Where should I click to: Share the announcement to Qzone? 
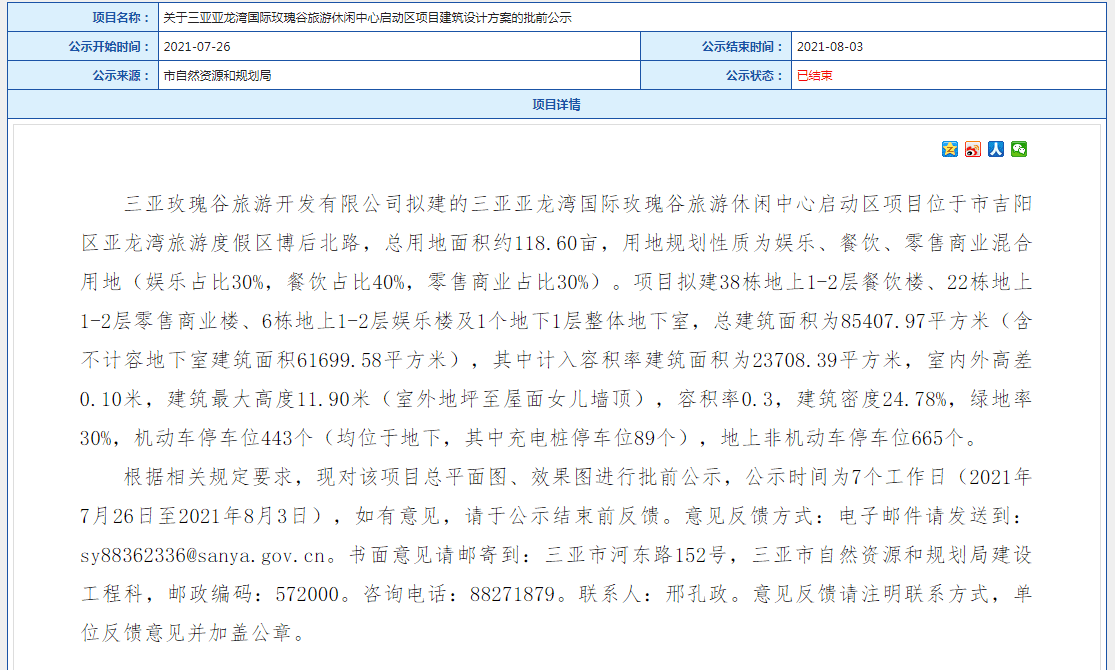click(948, 149)
